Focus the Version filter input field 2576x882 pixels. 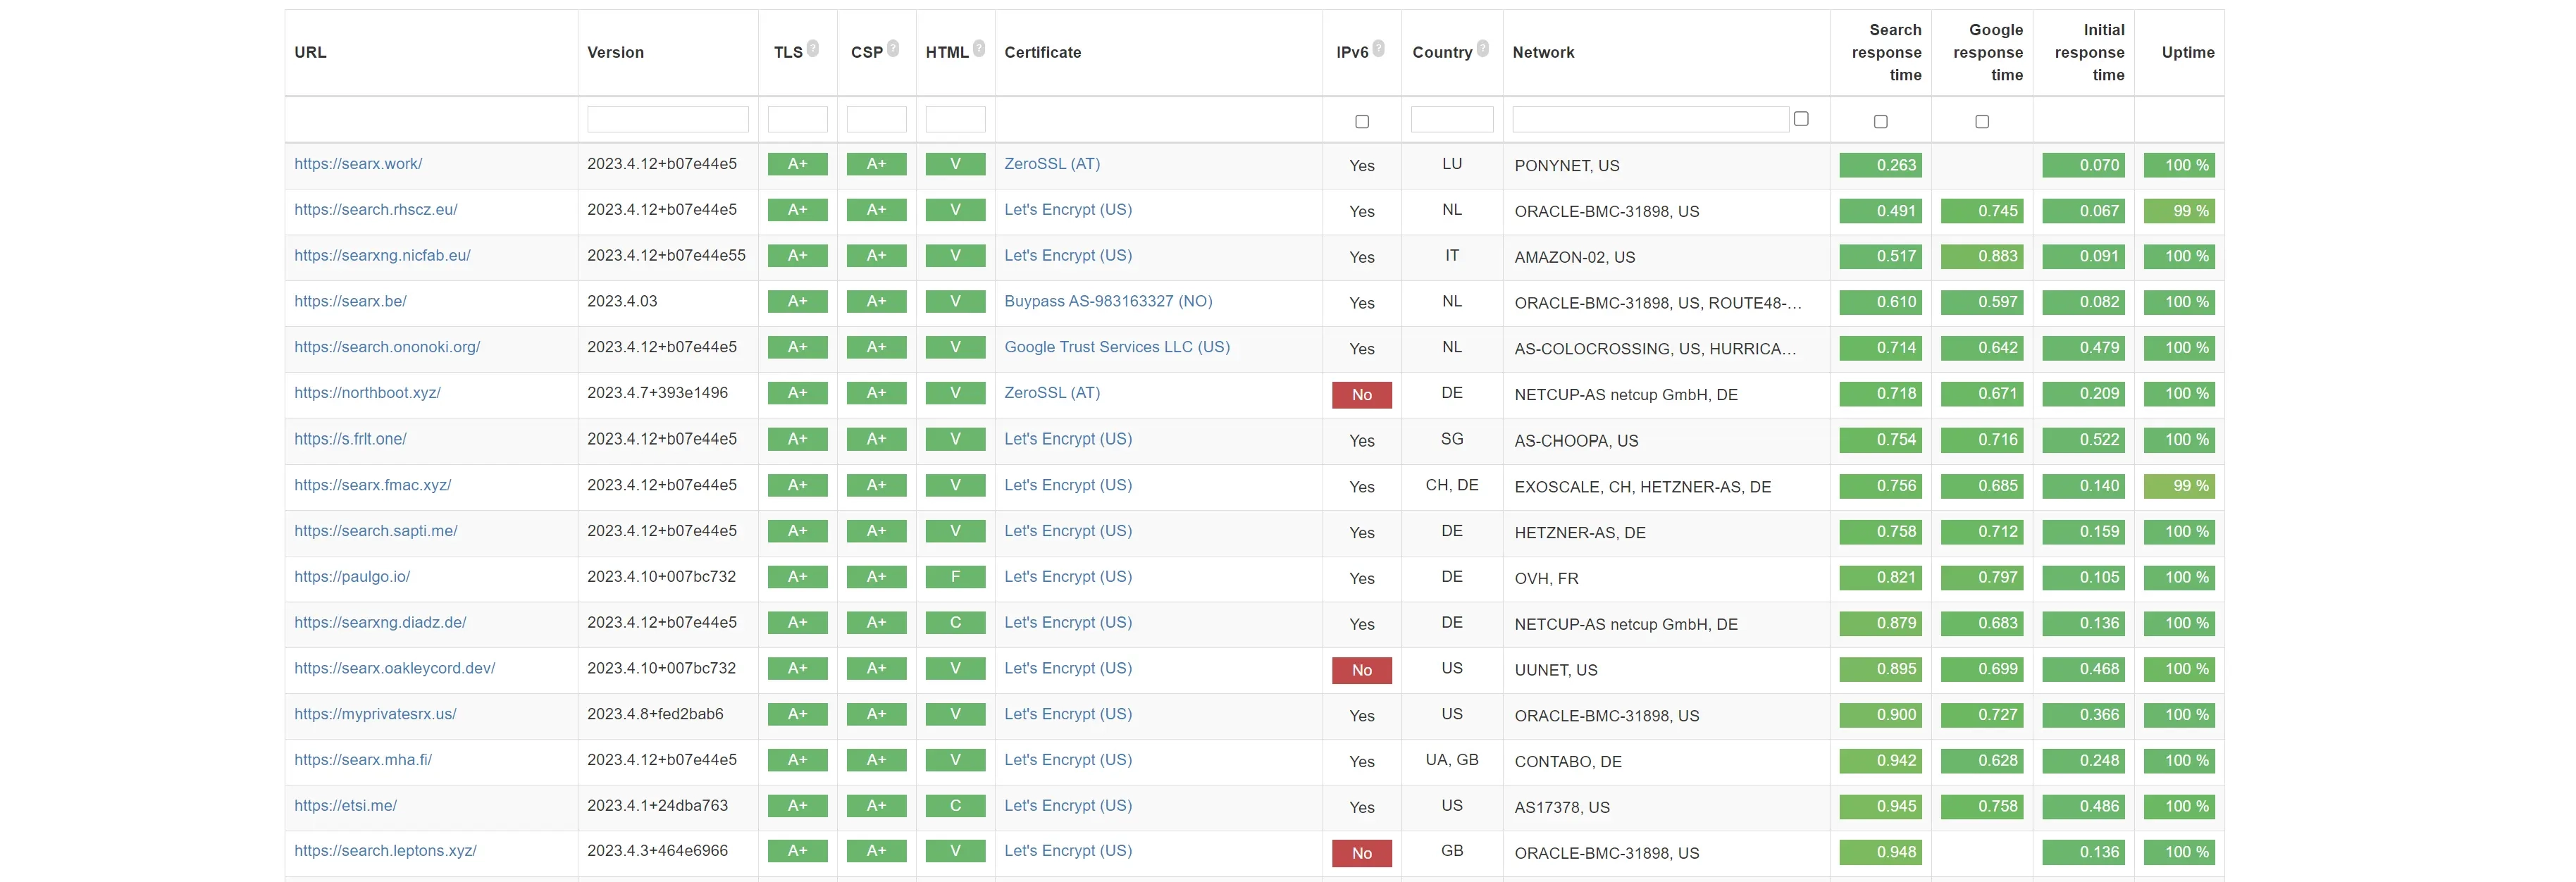(x=667, y=120)
